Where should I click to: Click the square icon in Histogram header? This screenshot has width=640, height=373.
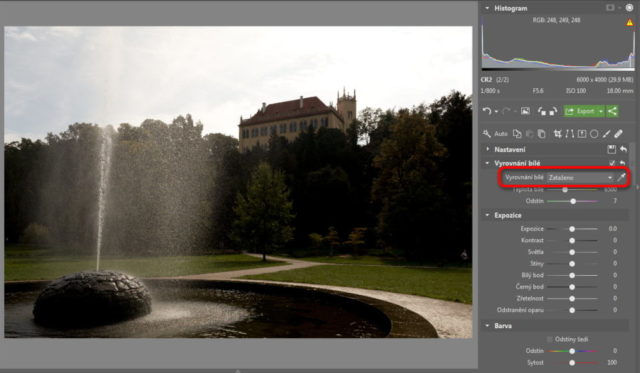point(610,8)
